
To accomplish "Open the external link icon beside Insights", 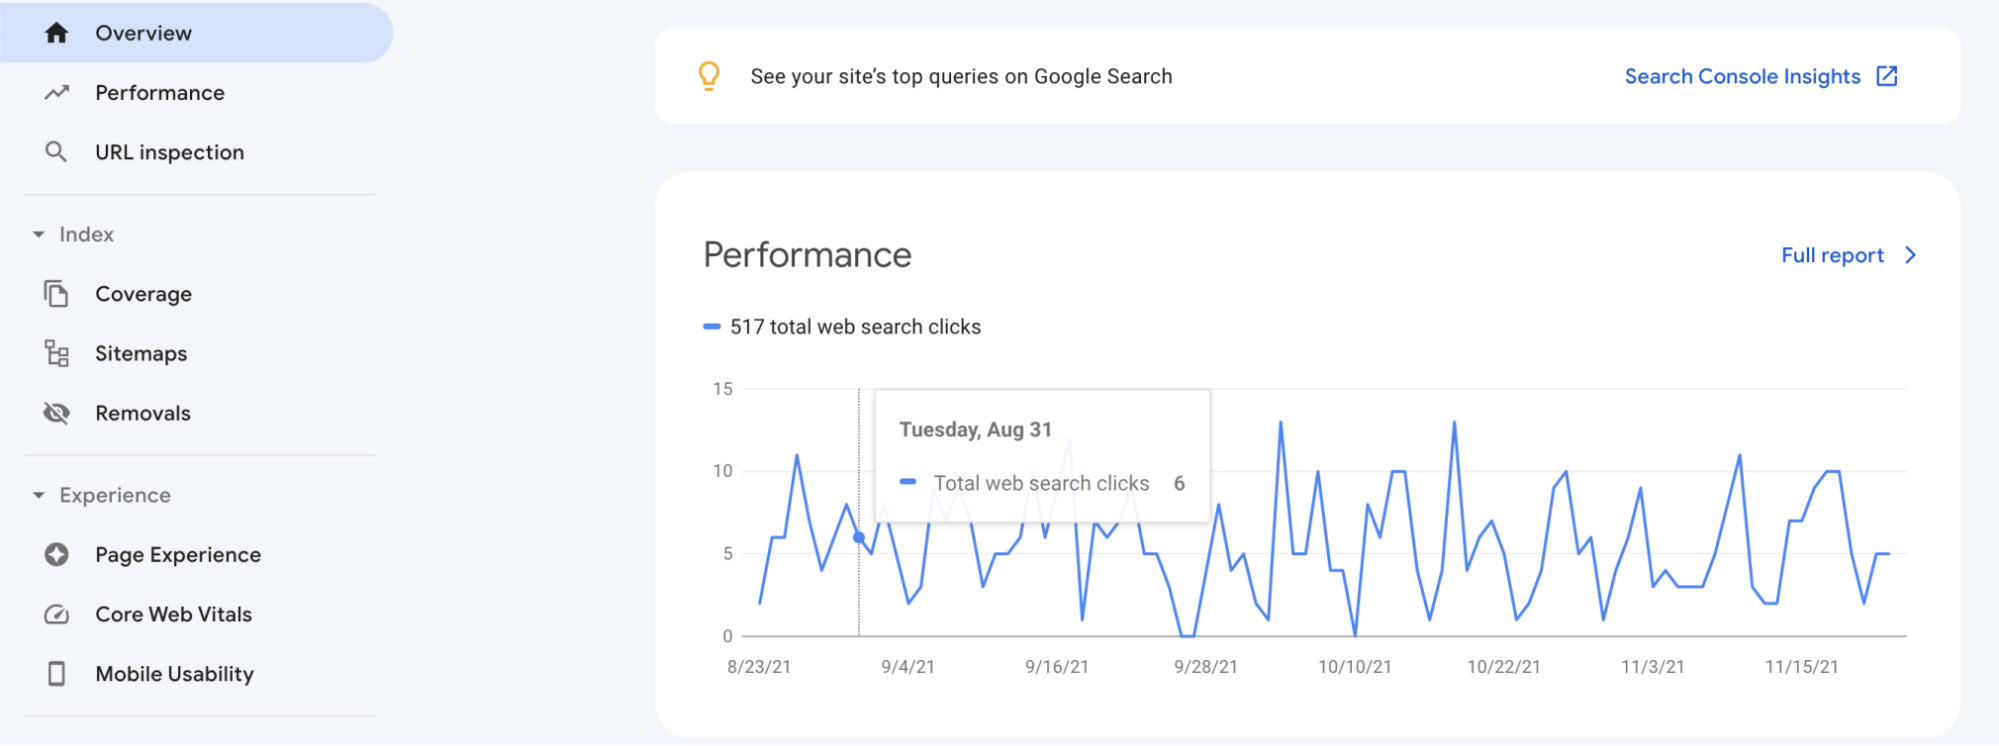I will click(1887, 76).
